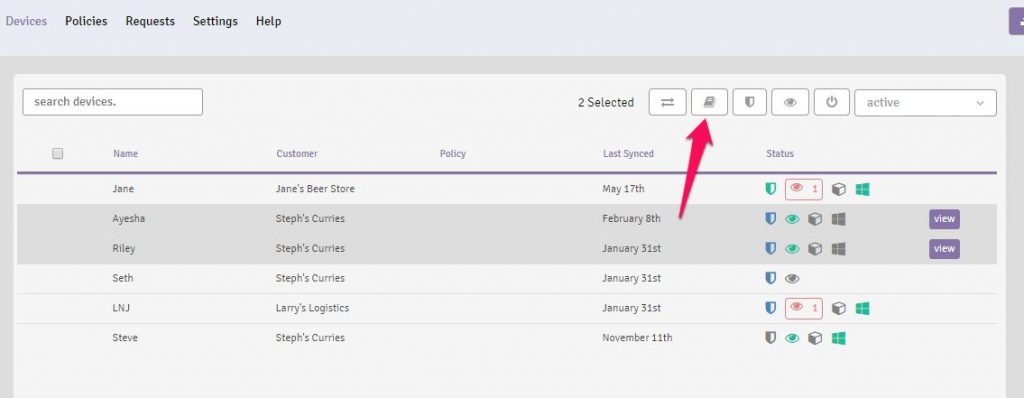1024x398 pixels.
Task: Open the Policies menu
Action: click(x=86, y=22)
